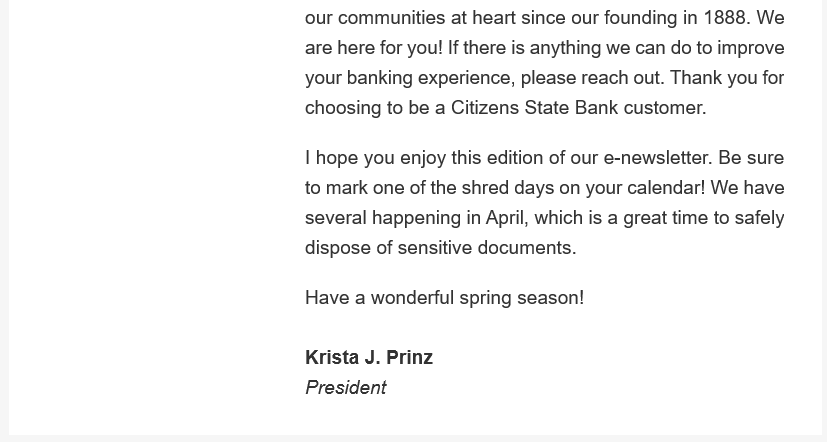Click the italic President title
This screenshot has height=442, width=827.
pyautogui.click(x=345, y=388)
